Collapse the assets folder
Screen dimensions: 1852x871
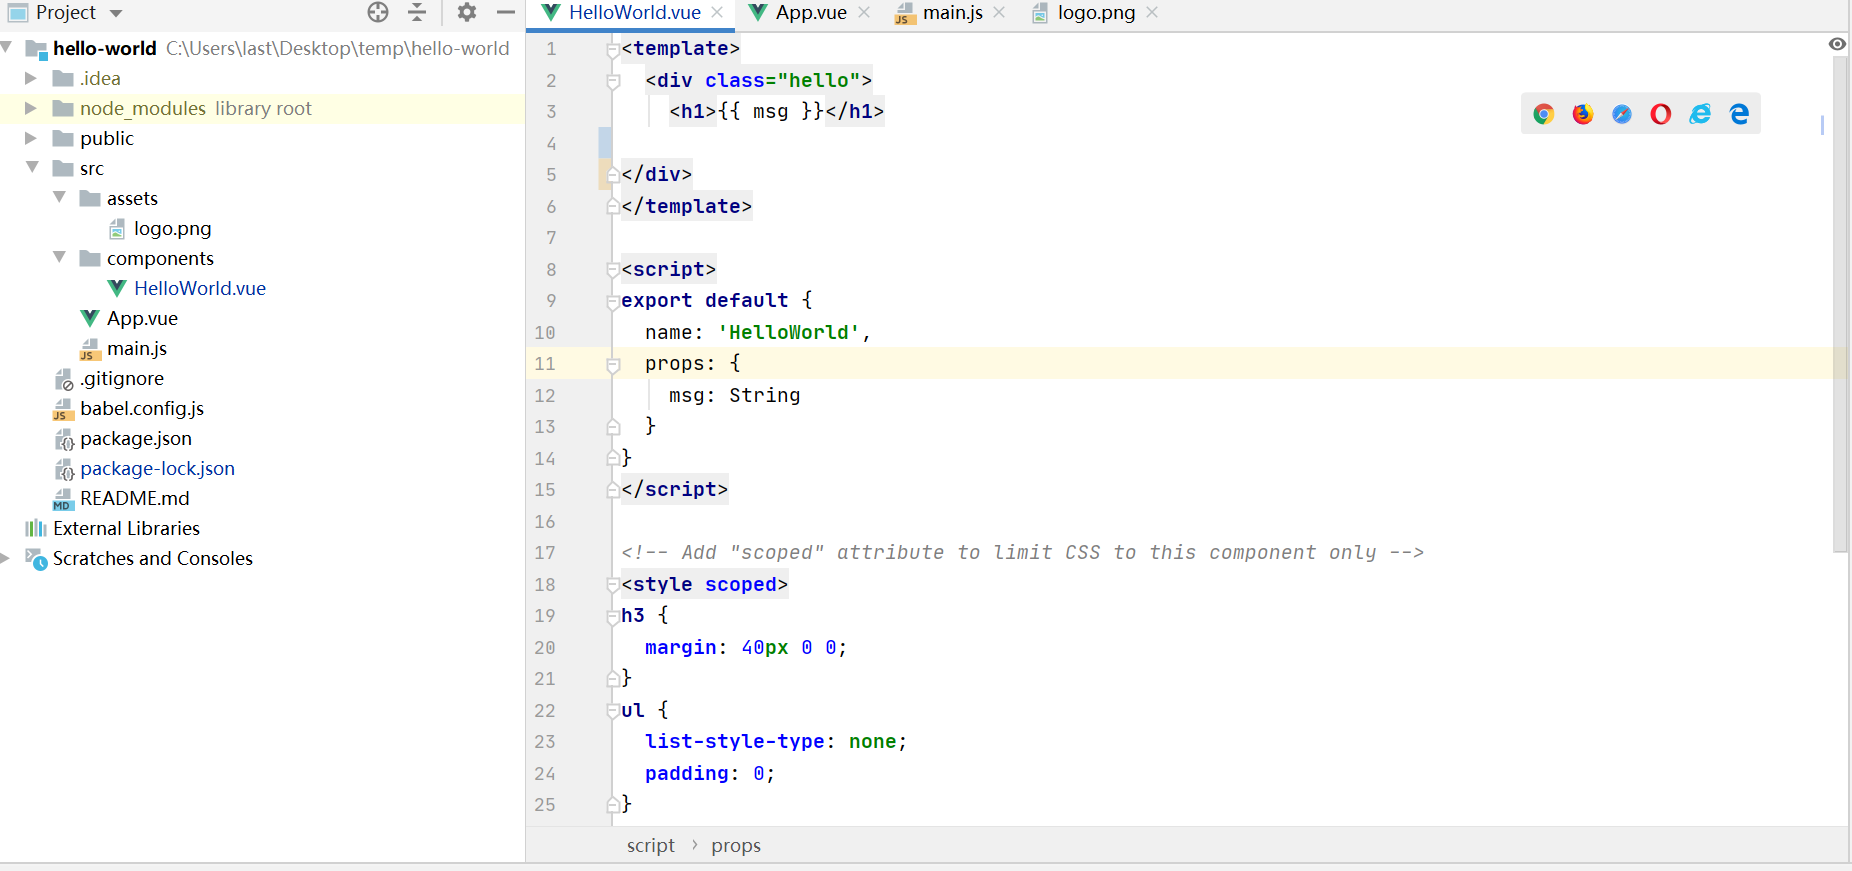coord(59,198)
